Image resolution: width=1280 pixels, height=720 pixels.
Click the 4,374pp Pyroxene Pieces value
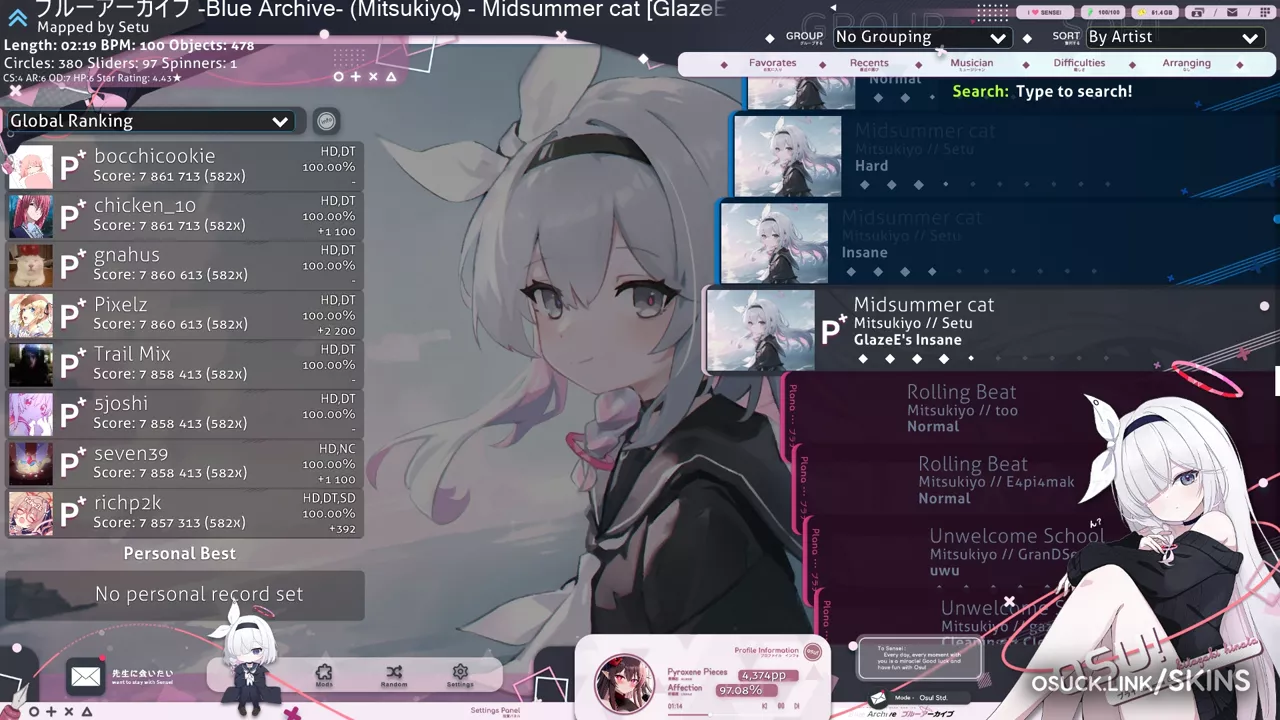coord(770,675)
